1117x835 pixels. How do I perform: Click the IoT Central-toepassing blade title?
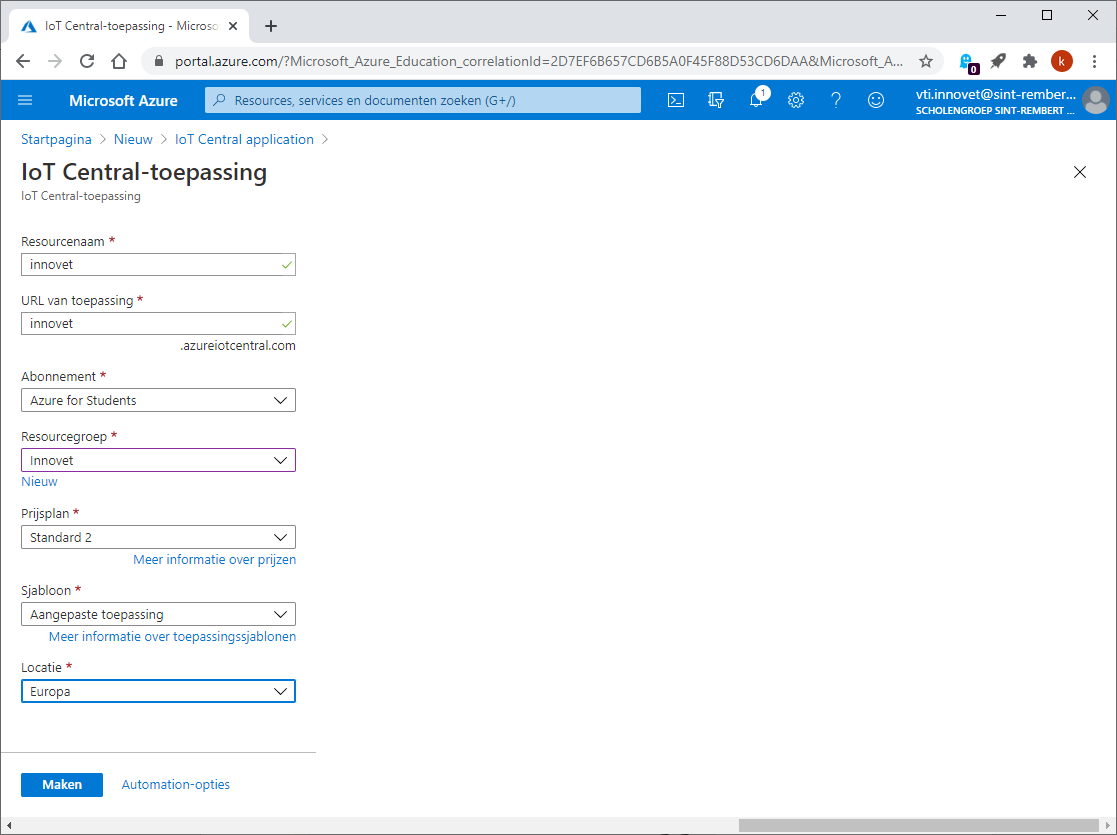(144, 172)
